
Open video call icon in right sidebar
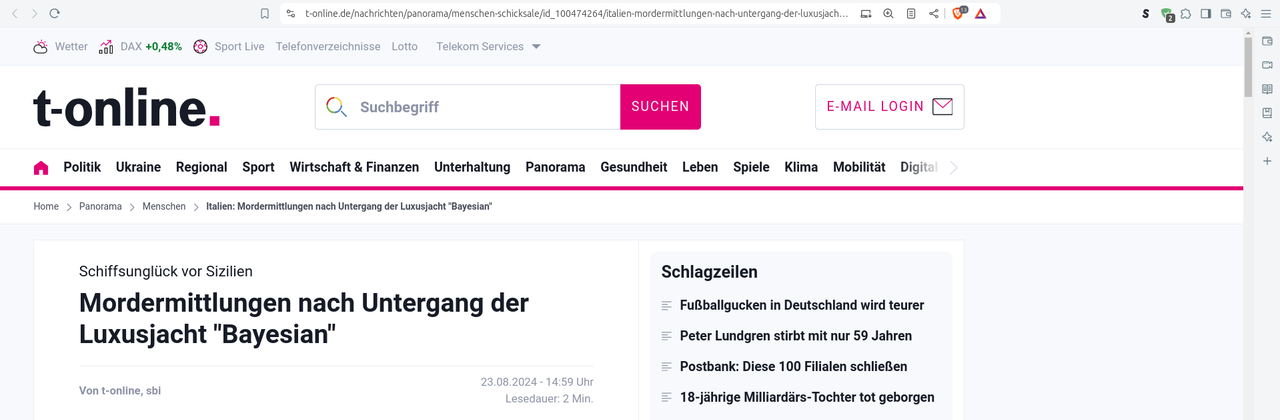[x=1267, y=65]
